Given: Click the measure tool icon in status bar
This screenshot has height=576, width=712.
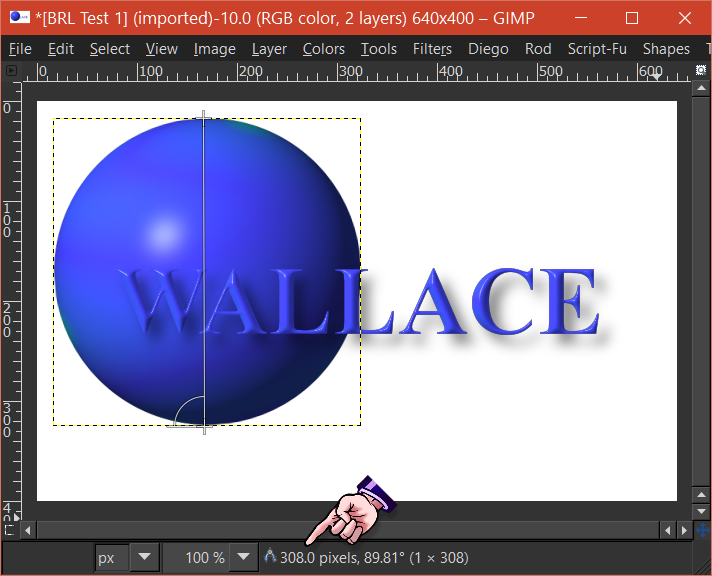Looking at the screenshot, I should click(x=270, y=556).
